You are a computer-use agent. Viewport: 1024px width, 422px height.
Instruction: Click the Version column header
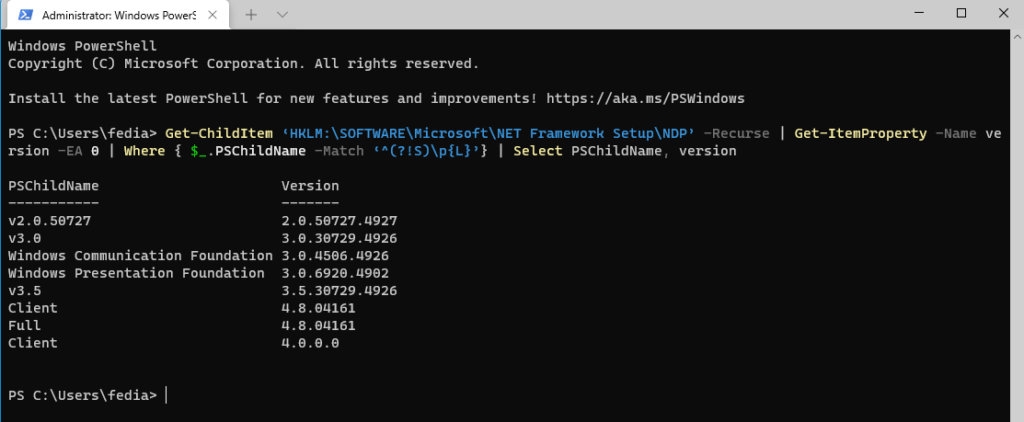[310, 186]
